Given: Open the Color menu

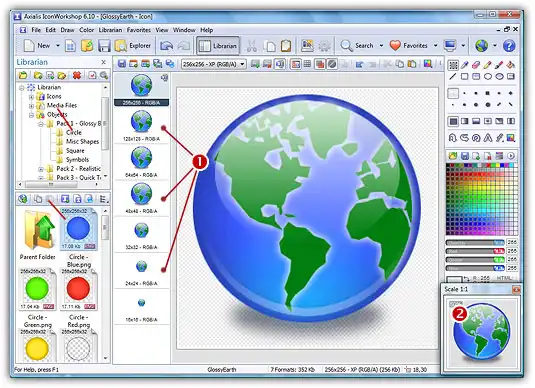Looking at the screenshot, I should [x=86, y=30].
